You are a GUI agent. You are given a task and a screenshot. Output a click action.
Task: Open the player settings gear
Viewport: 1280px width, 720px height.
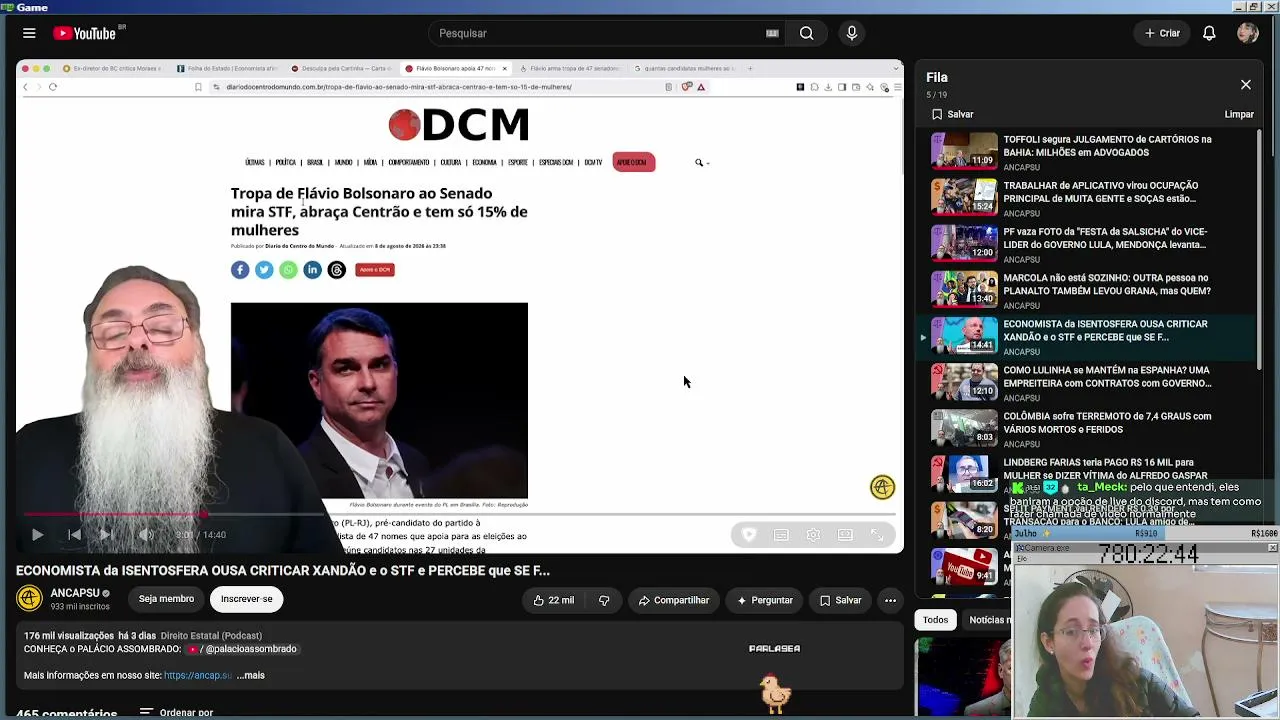813,535
